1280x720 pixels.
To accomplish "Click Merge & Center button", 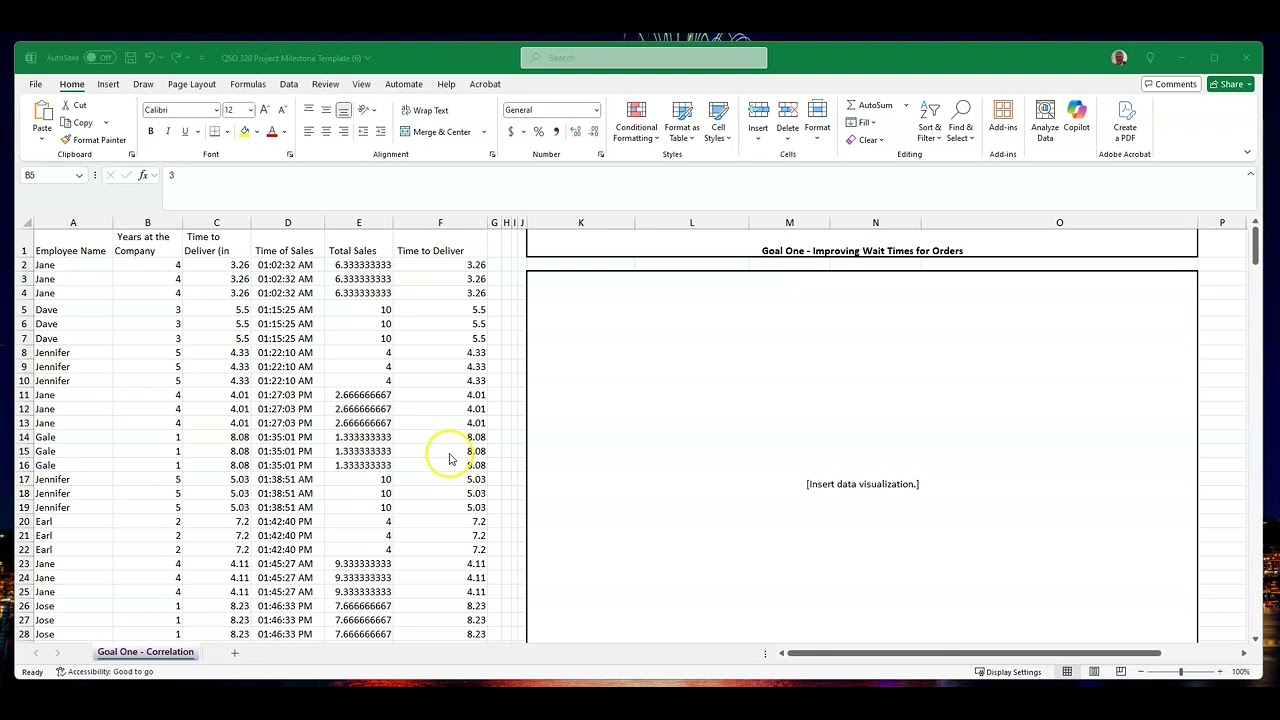I will pos(435,132).
